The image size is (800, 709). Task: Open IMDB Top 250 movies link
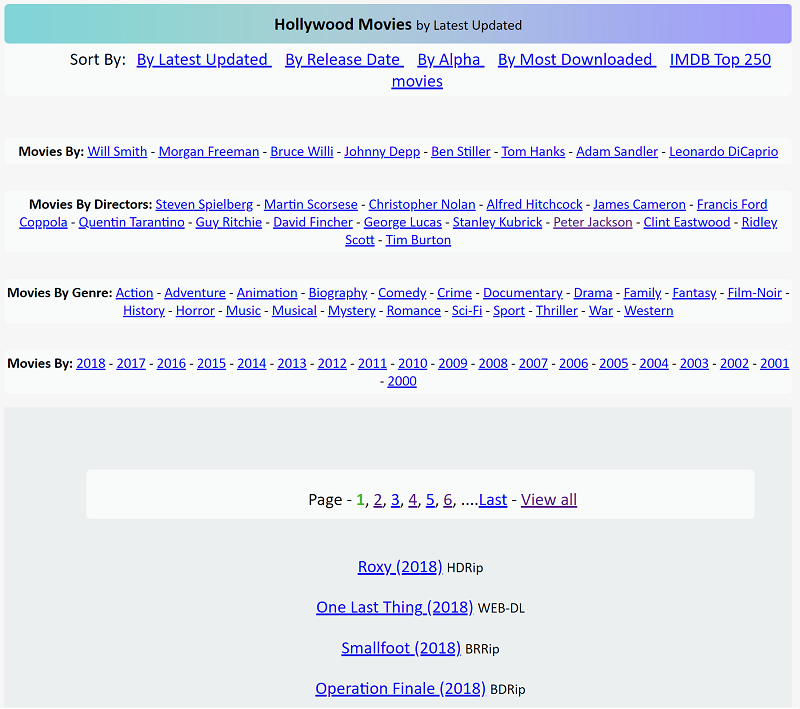click(x=719, y=60)
